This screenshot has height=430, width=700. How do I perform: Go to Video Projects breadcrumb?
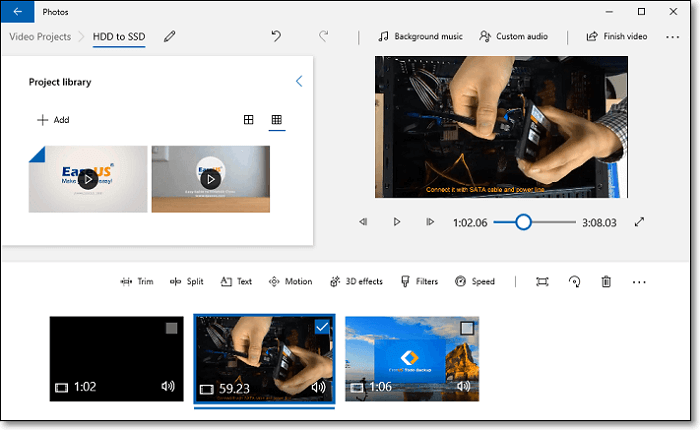click(40, 37)
